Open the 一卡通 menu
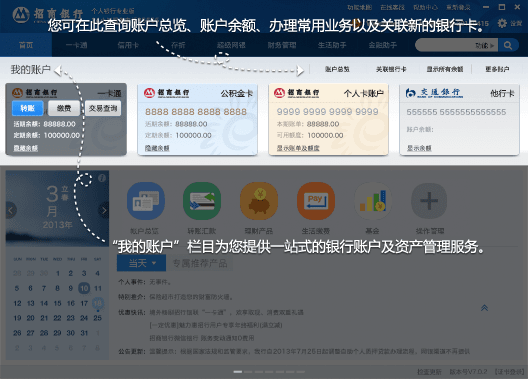This screenshot has height=379, width=528. [76, 45]
